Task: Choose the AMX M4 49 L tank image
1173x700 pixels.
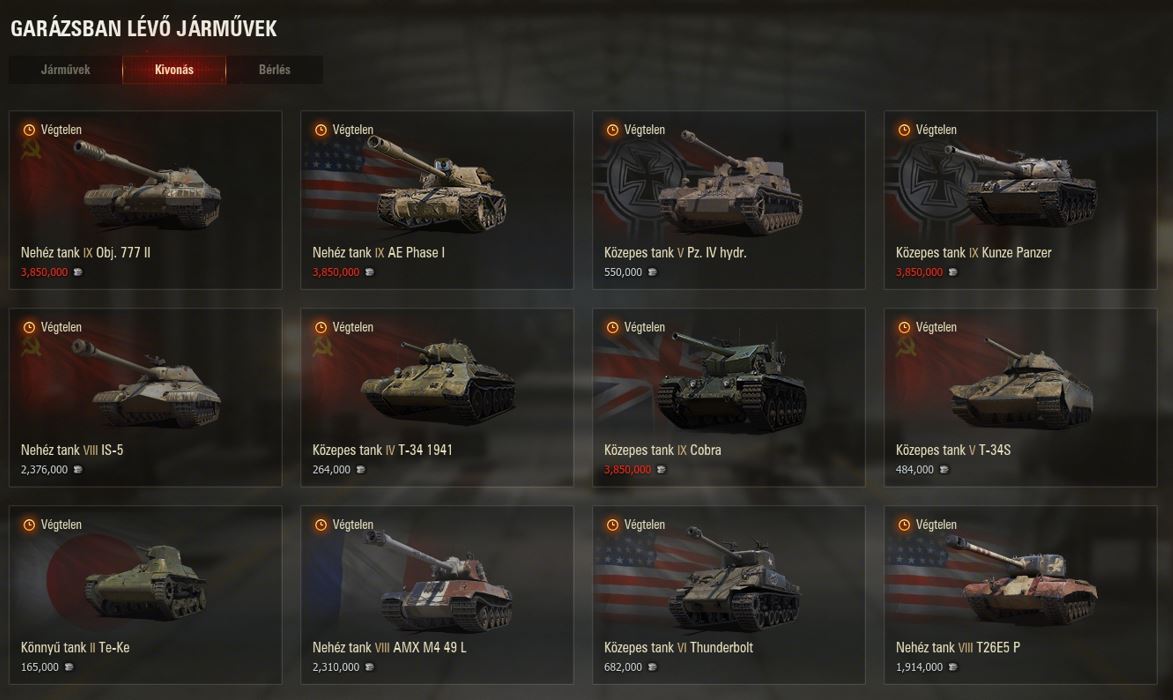Action: [x=441, y=582]
